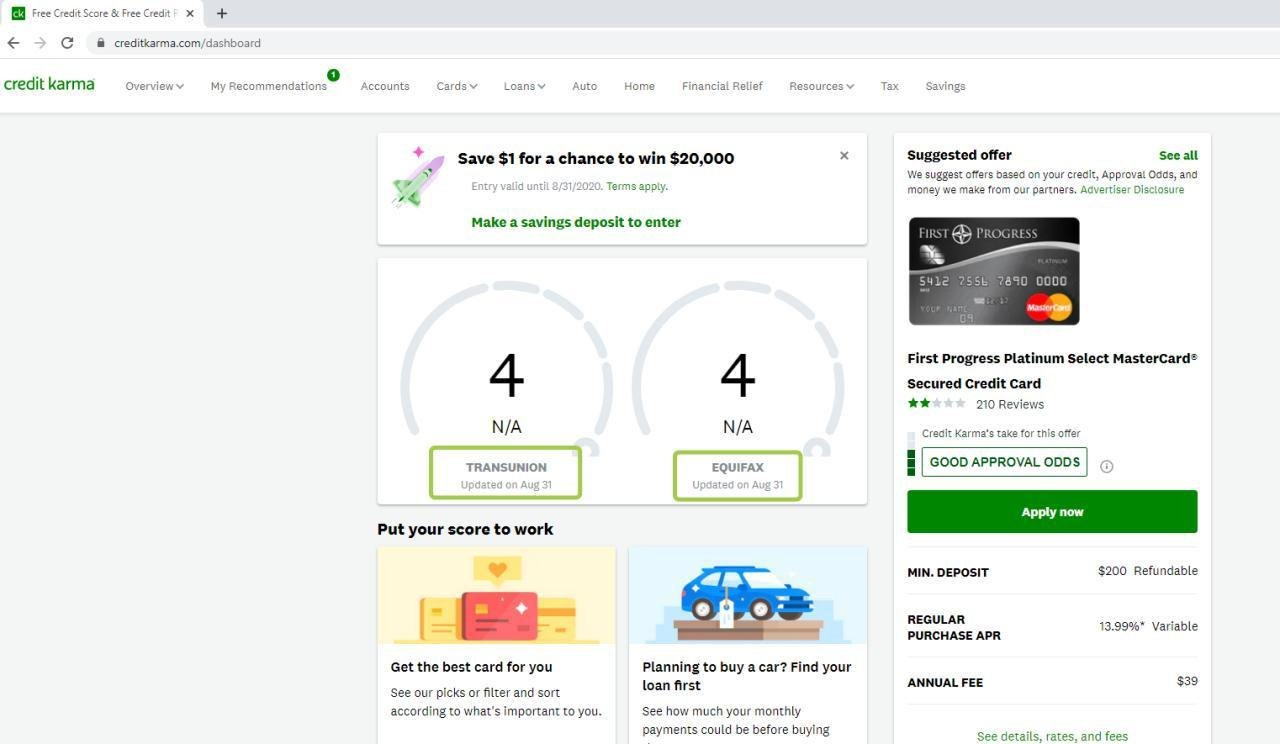The width and height of the screenshot is (1280, 744).
Task: Close the Free Credit Score browser tab
Action: [190, 13]
